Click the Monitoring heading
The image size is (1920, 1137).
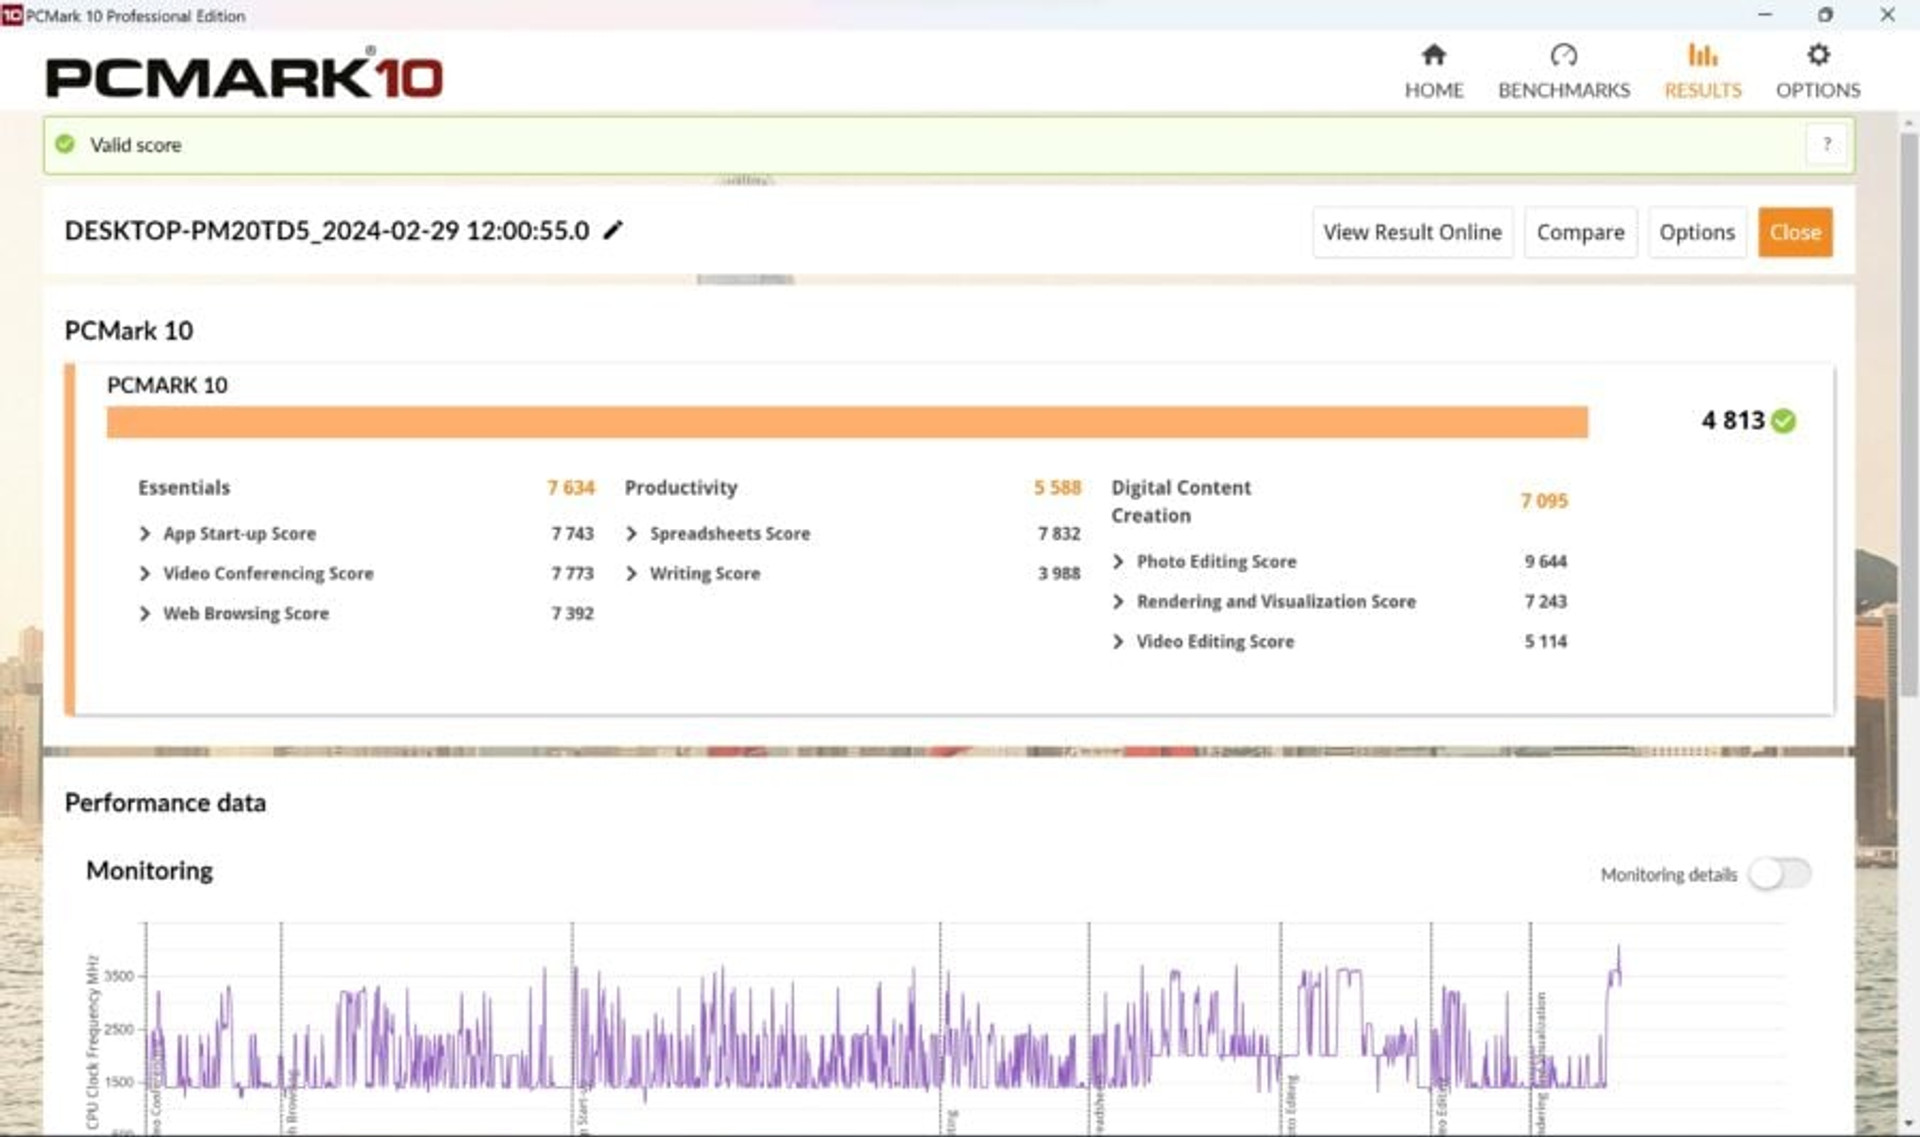(x=149, y=870)
